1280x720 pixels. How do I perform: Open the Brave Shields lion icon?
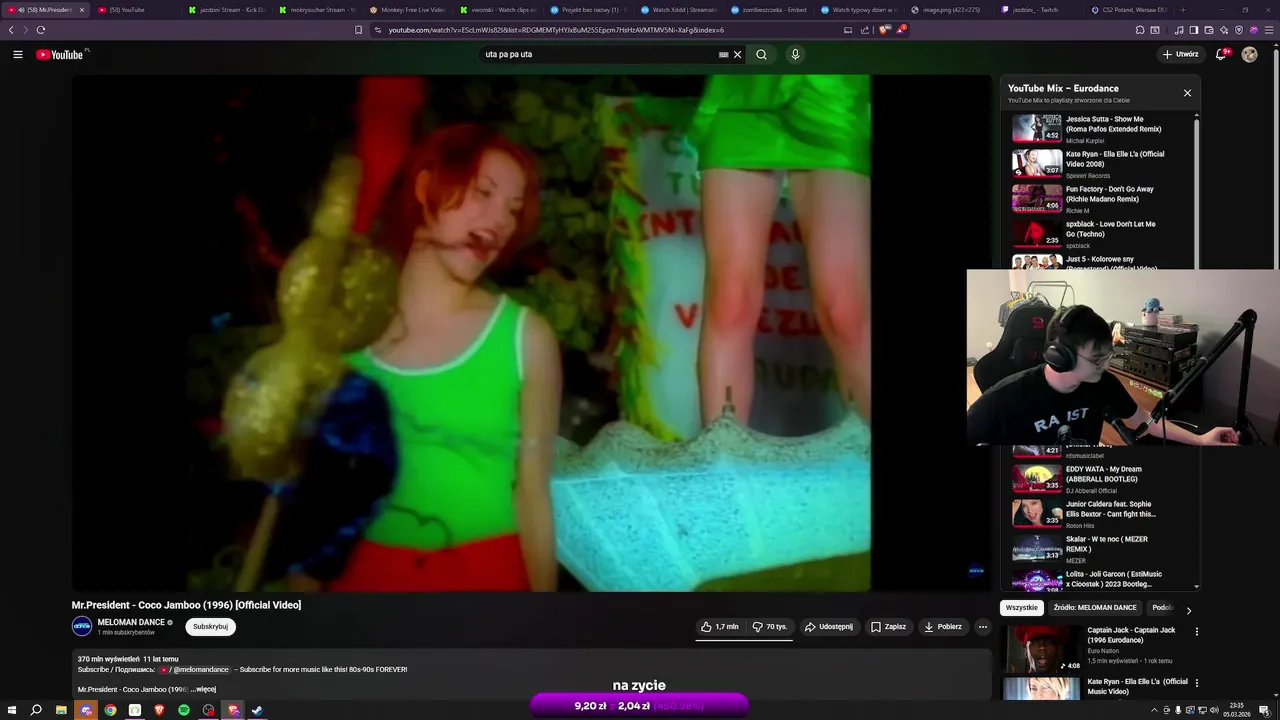[x=884, y=30]
